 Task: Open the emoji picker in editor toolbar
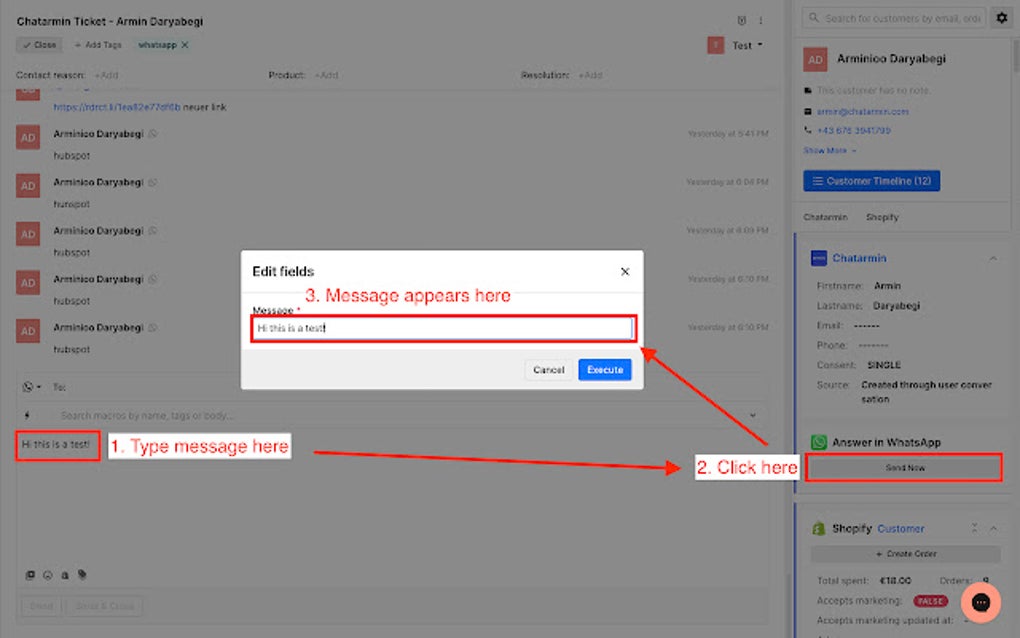pyautogui.click(x=47, y=575)
